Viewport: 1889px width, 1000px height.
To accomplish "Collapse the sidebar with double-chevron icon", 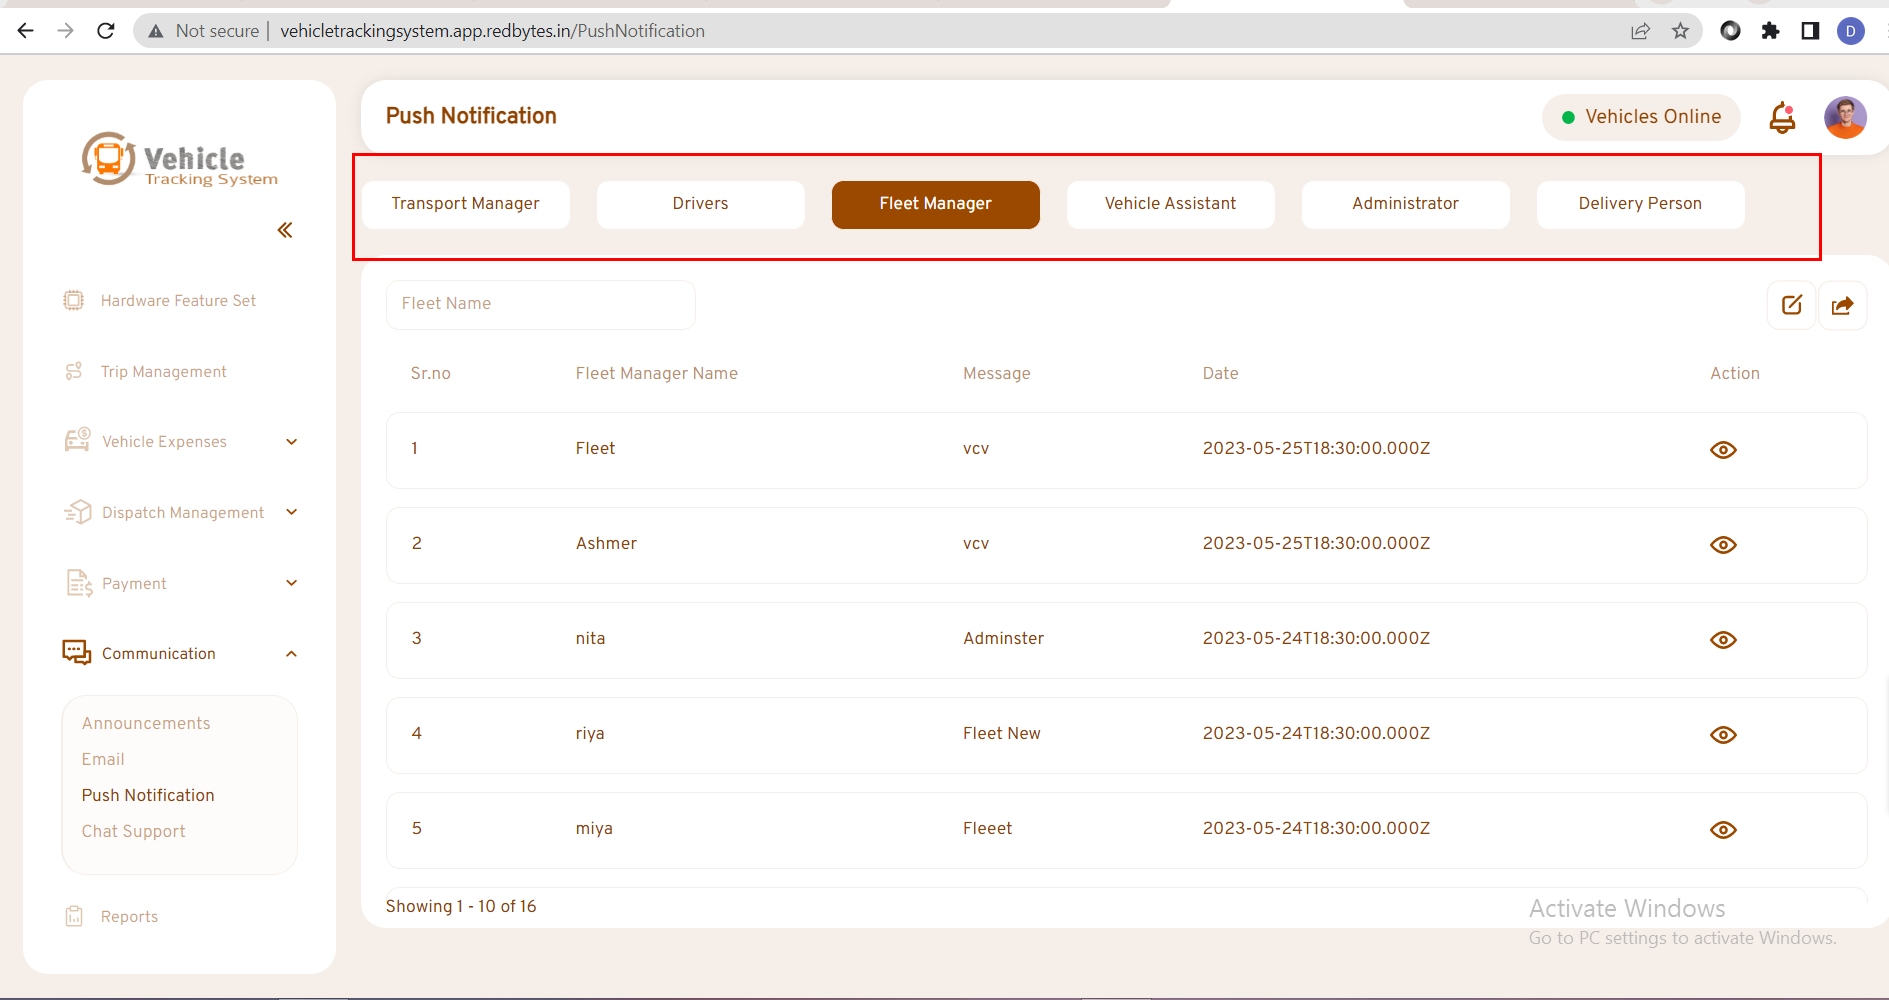I will (285, 231).
